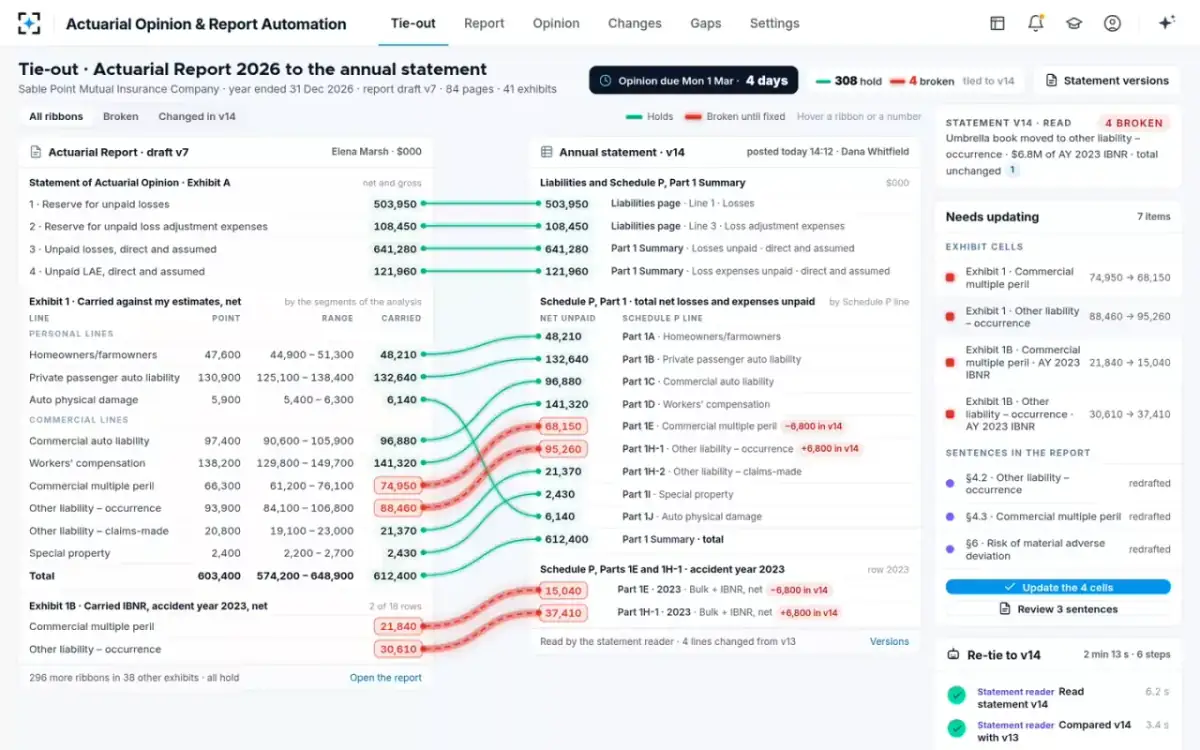The width and height of the screenshot is (1200, 750).
Task: Click the document icon beside Actuarial Report draft v7
Action: (x=36, y=152)
